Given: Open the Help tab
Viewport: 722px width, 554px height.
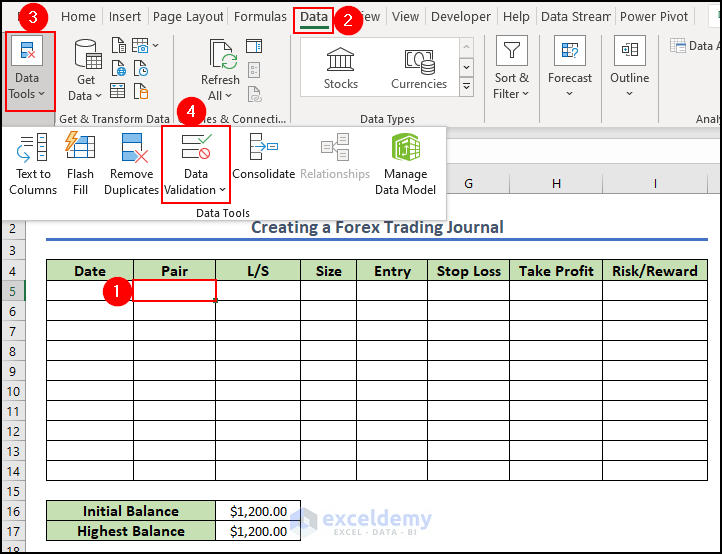Looking at the screenshot, I should point(516,17).
